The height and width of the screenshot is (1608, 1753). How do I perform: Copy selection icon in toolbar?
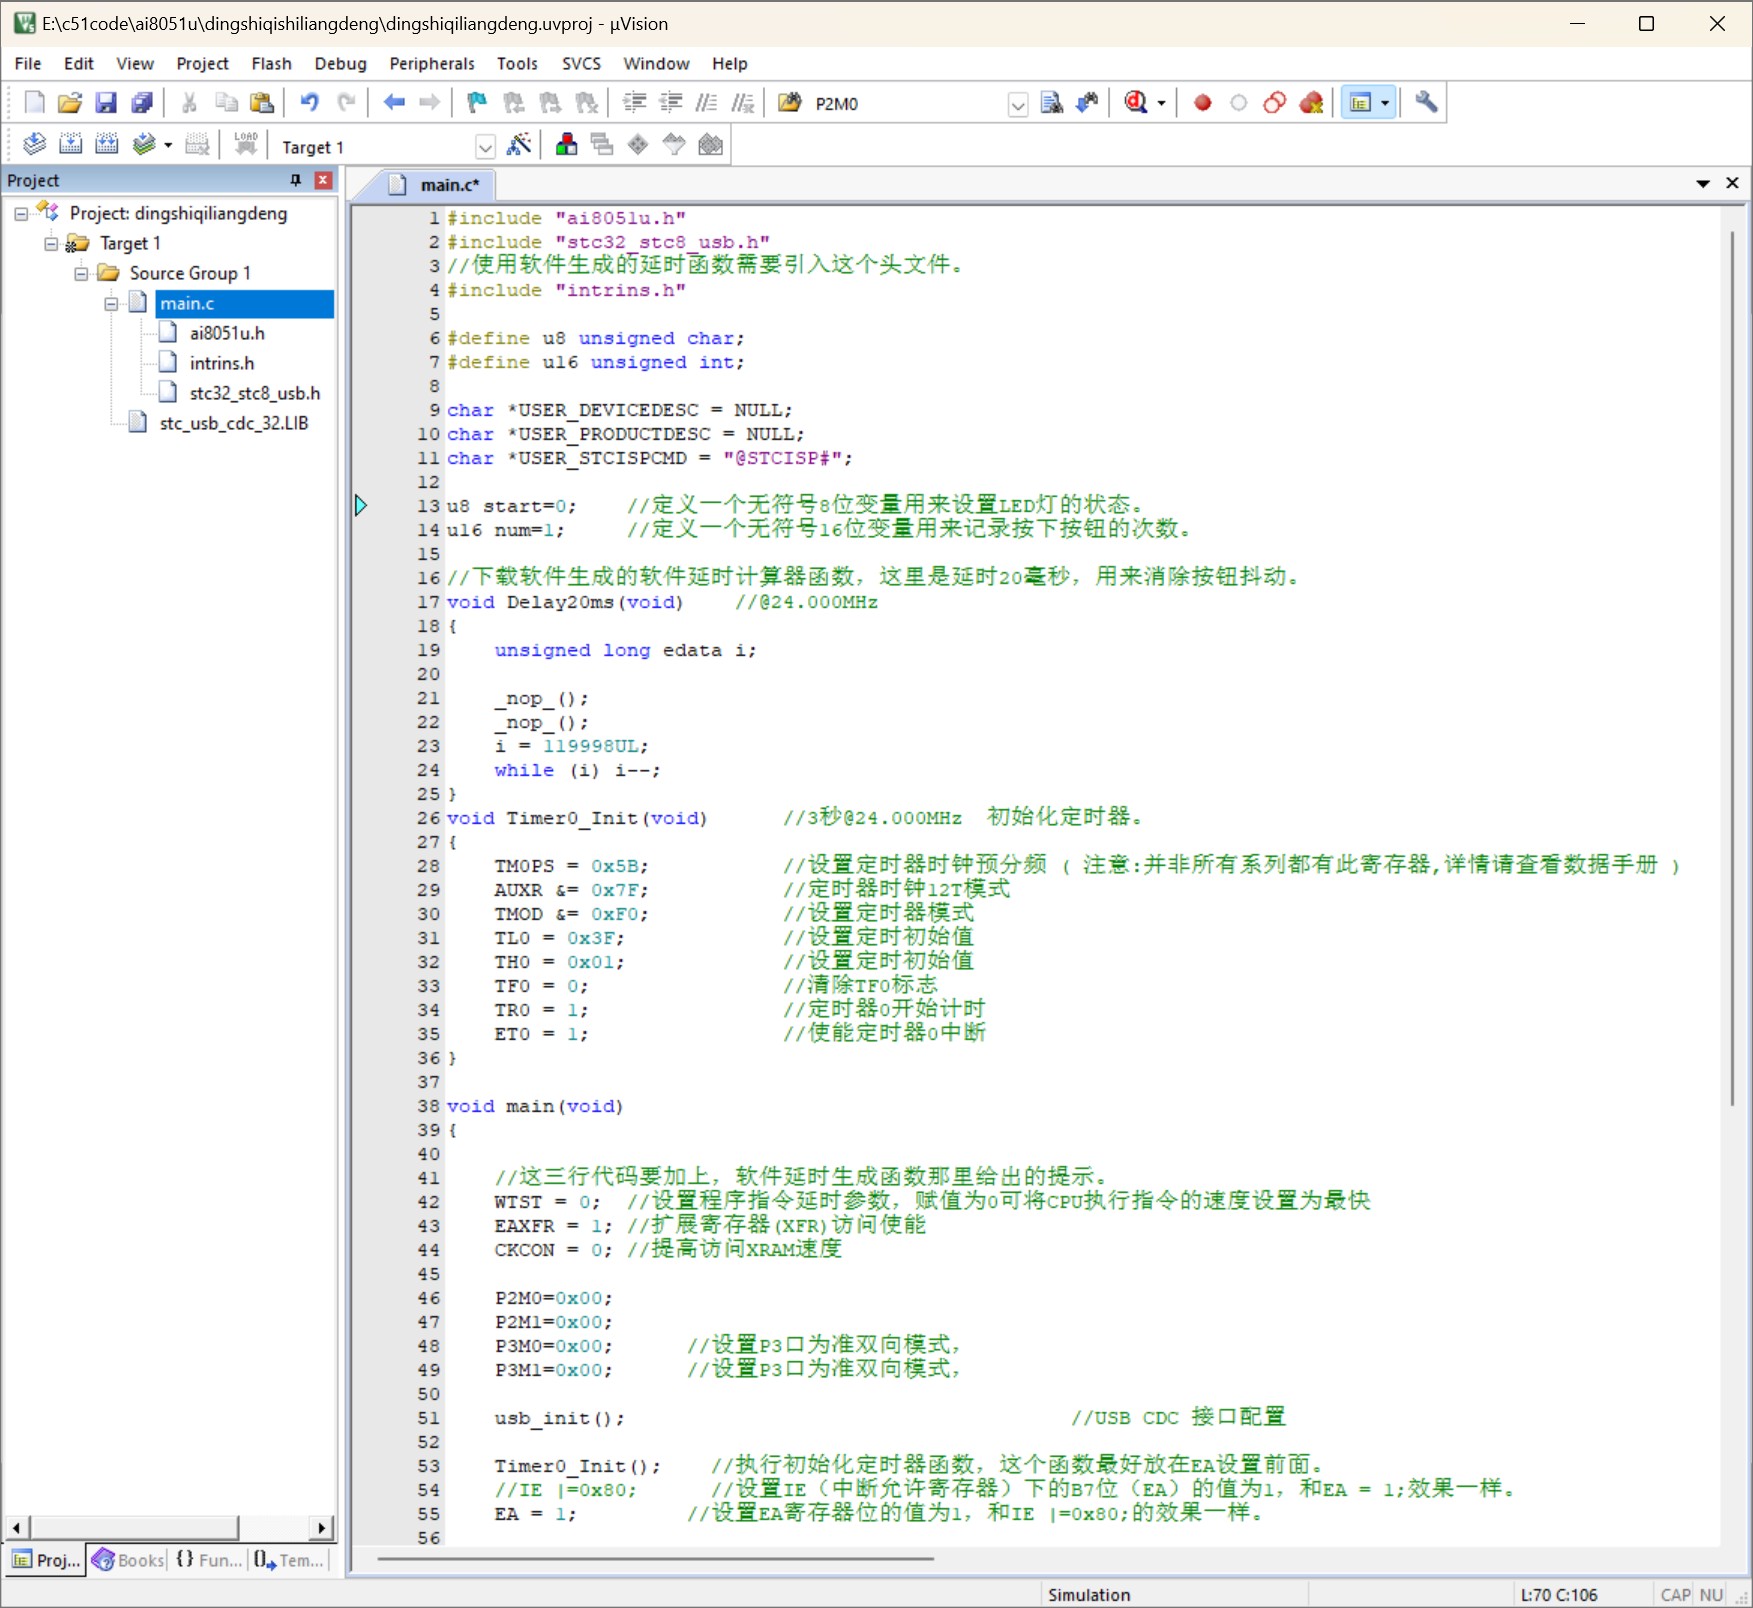pyautogui.click(x=226, y=103)
